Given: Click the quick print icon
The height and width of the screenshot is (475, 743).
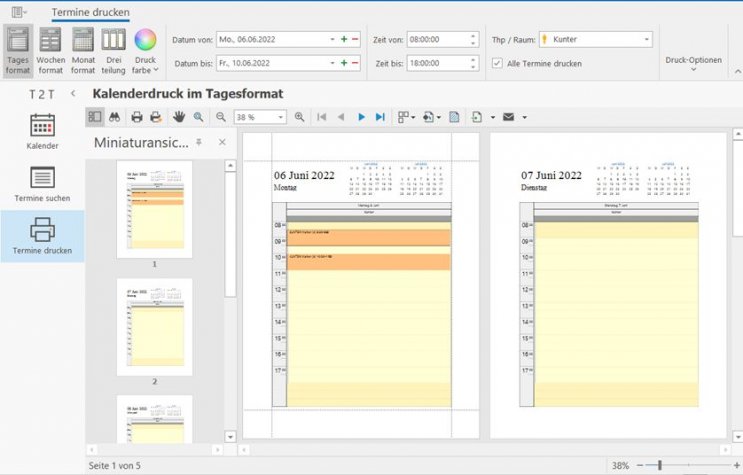Looking at the screenshot, I should (156, 117).
